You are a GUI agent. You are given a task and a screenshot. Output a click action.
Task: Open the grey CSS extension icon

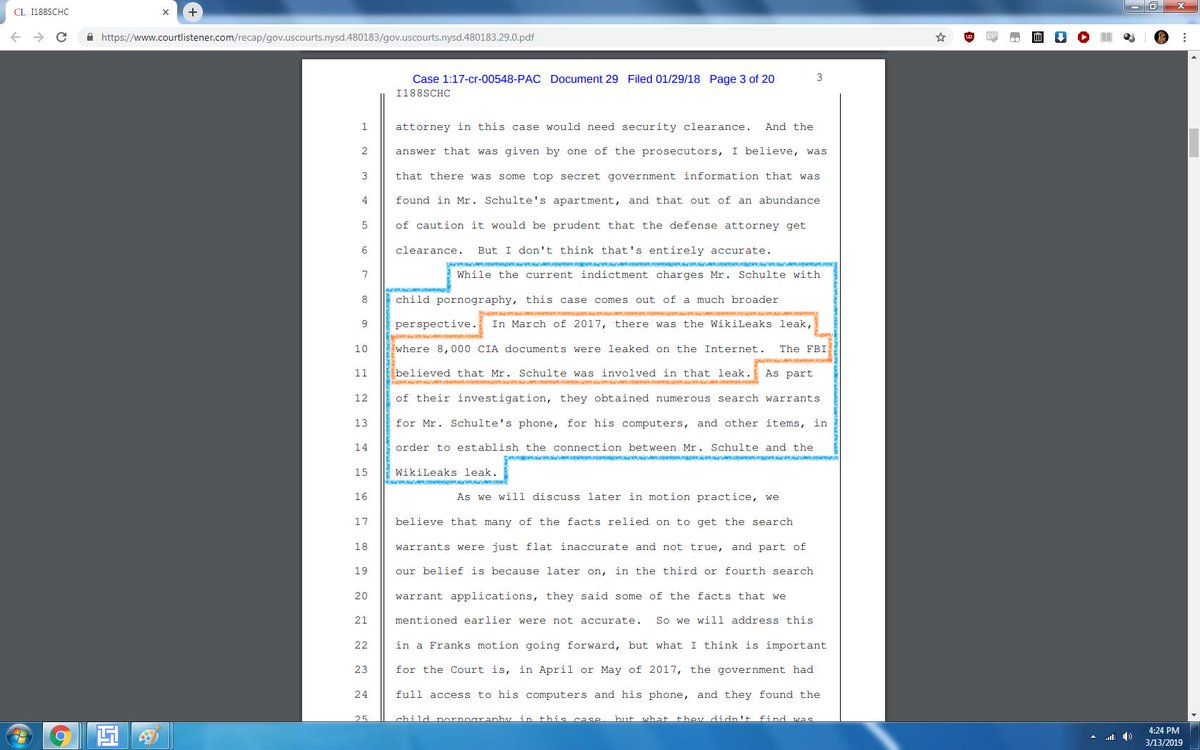coord(992,37)
